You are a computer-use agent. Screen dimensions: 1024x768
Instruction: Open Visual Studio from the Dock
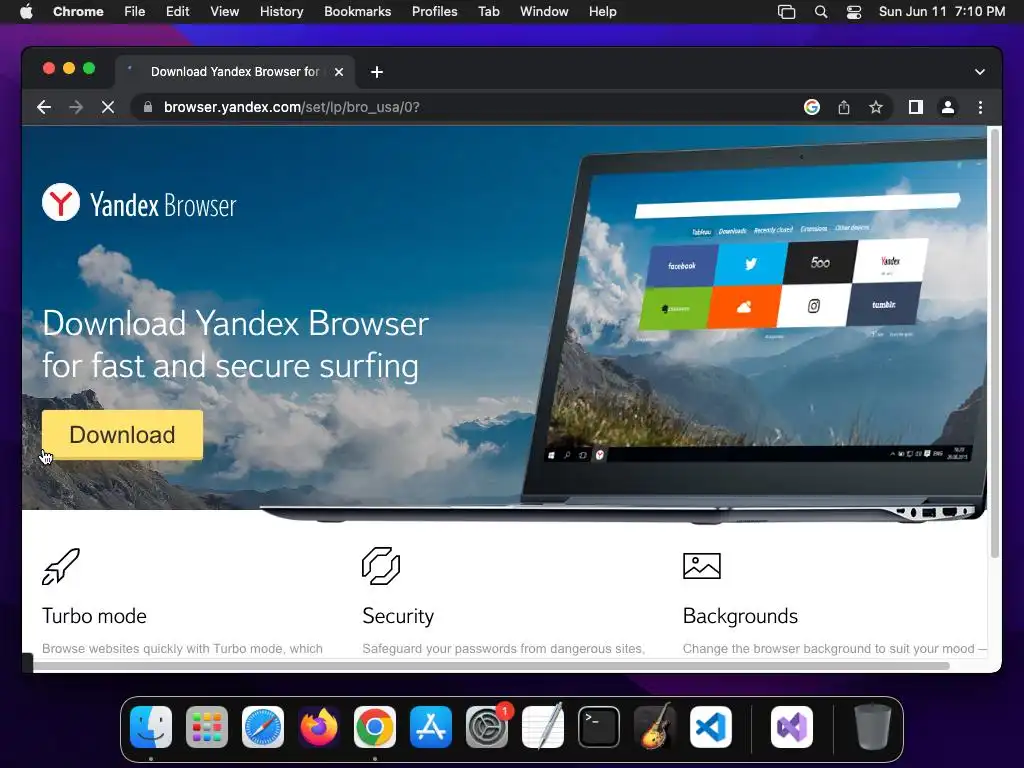coord(792,727)
